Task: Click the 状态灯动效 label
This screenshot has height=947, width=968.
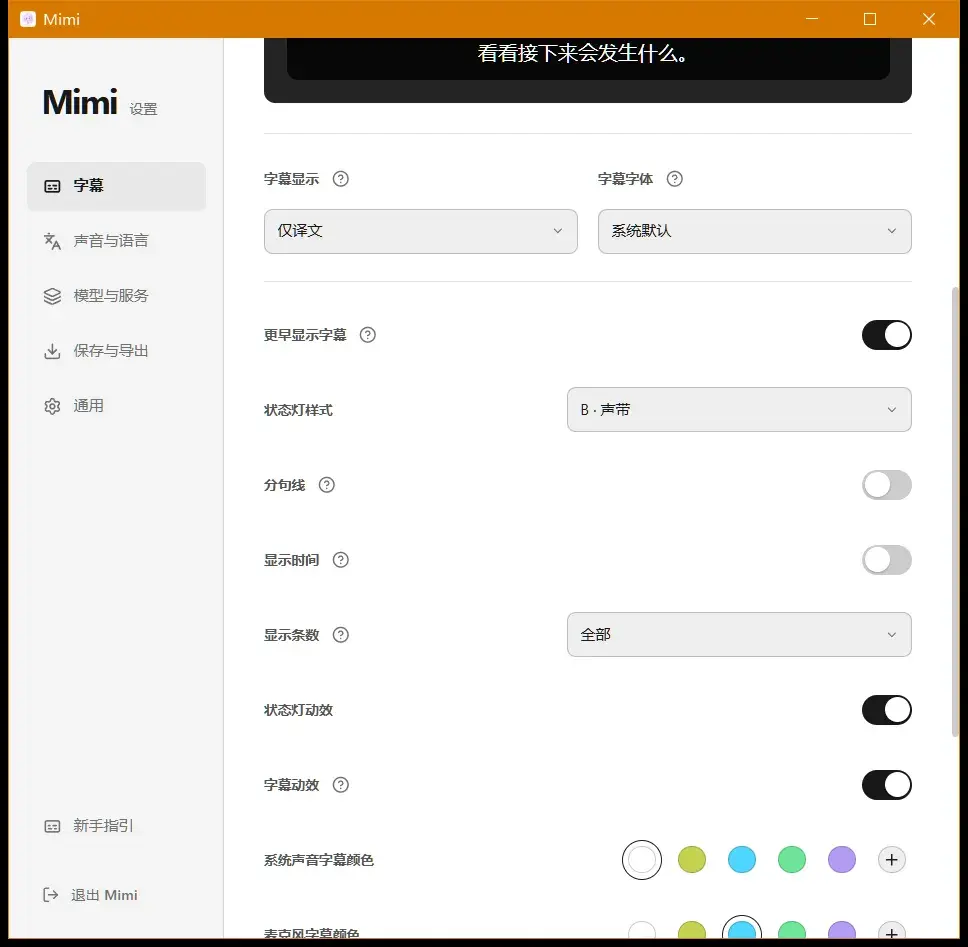Action: [x=298, y=710]
